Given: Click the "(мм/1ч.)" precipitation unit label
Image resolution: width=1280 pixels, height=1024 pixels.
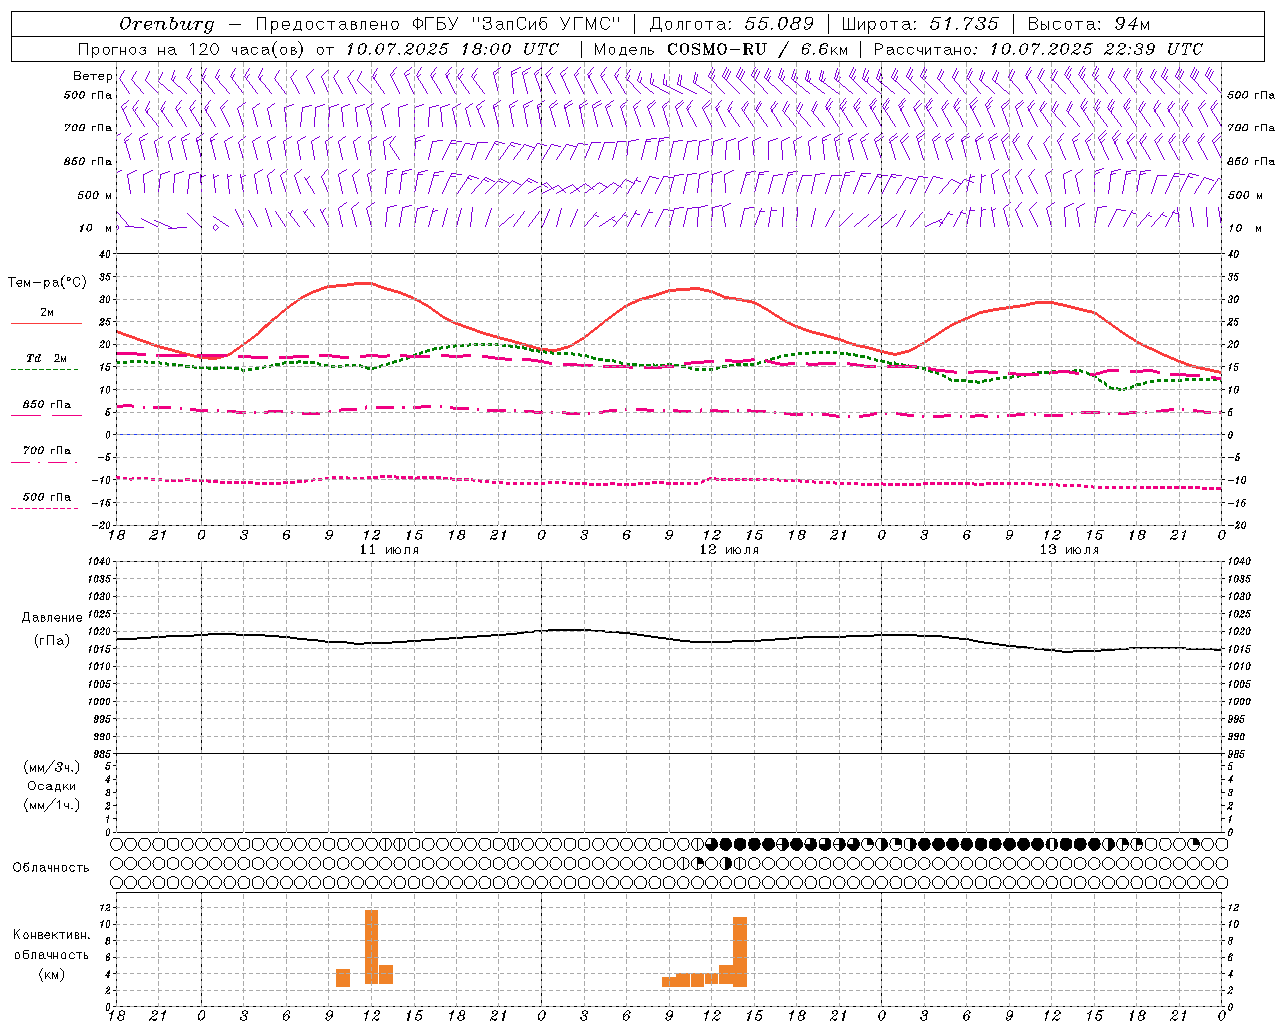Looking at the screenshot, I should click(x=52, y=805).
